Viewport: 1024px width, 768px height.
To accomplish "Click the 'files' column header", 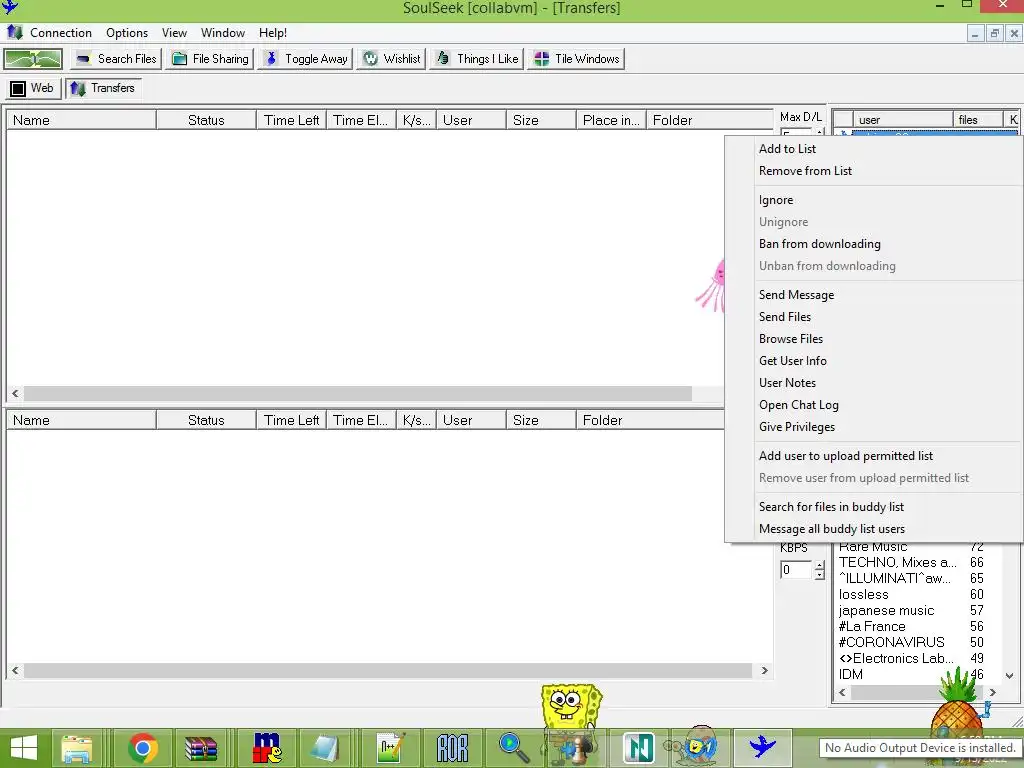I will [978, 120].
